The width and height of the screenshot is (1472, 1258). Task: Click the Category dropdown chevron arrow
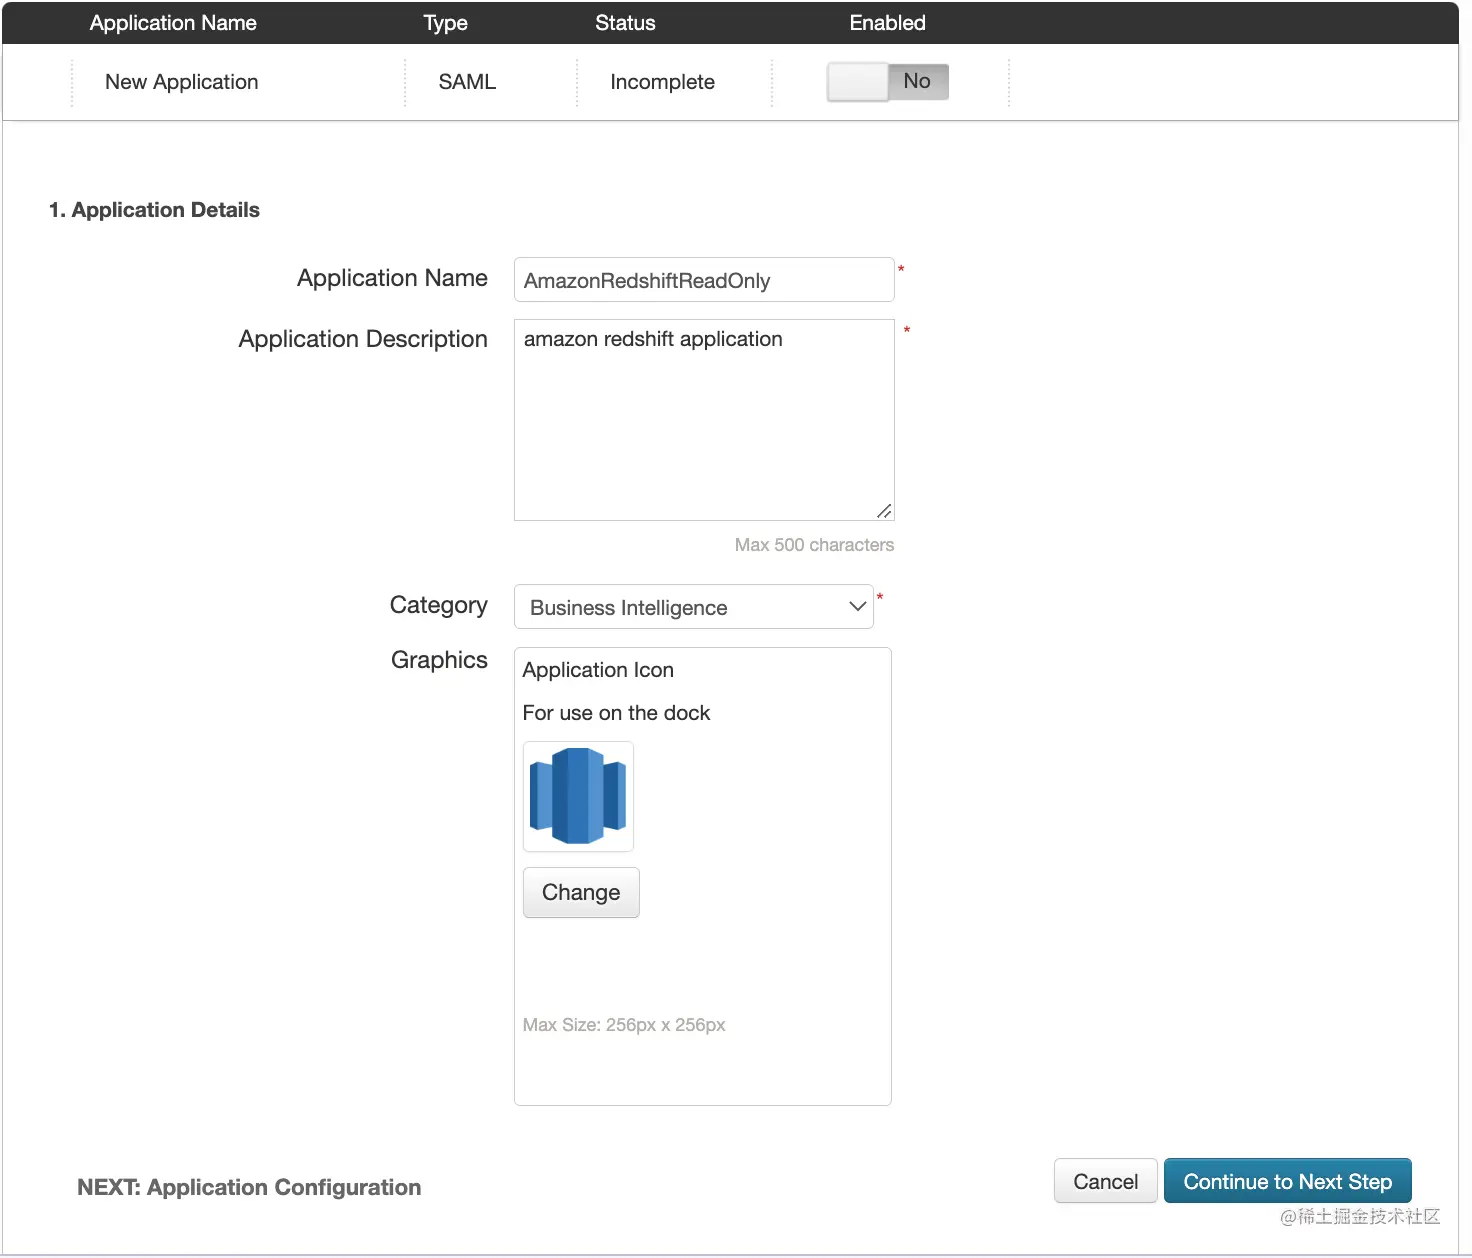click(x=857, y=607)
